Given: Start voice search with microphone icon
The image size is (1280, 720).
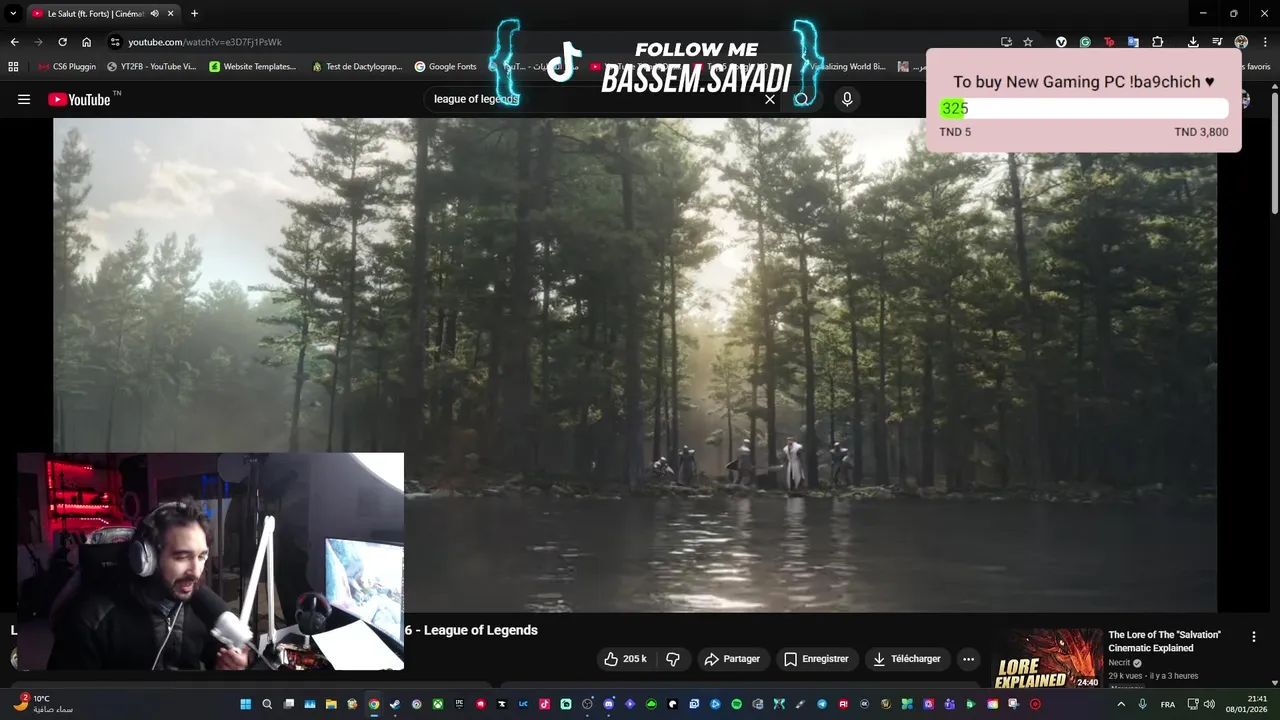Looking at the screenshot, I should tap(847, 99).
